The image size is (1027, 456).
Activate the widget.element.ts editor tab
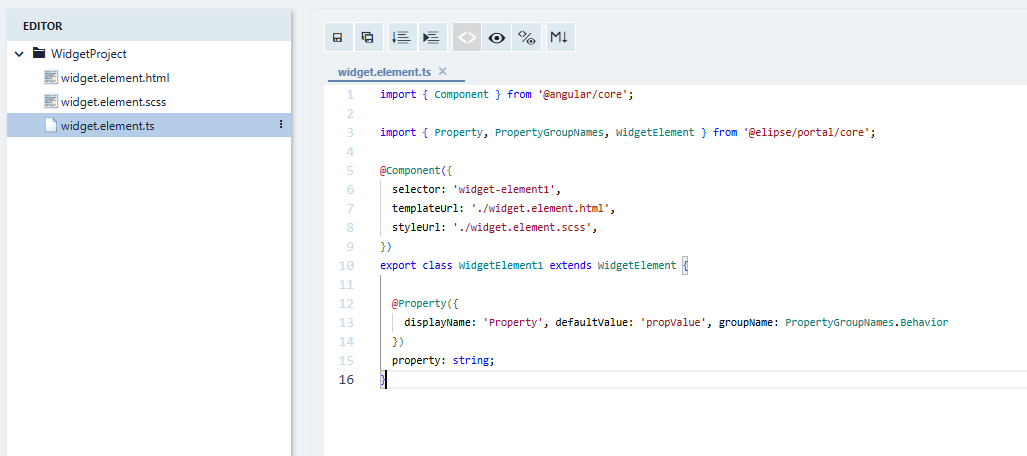(x=384, y=72)
